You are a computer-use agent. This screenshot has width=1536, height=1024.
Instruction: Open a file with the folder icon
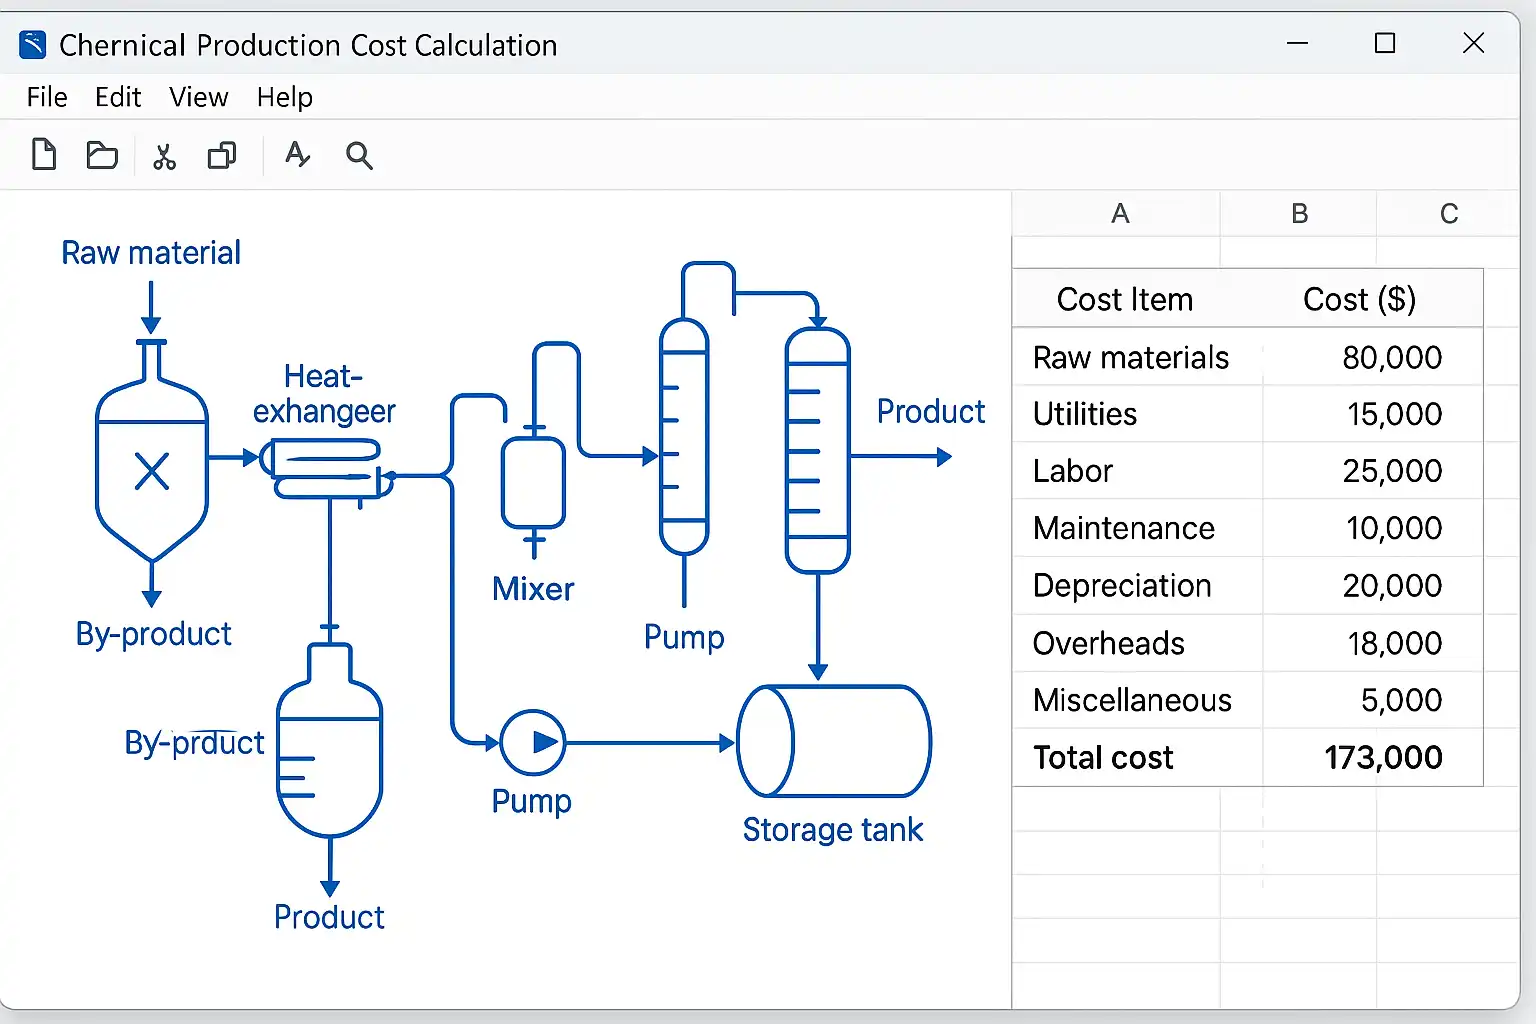pyautogui.click(x=102, y=155)
